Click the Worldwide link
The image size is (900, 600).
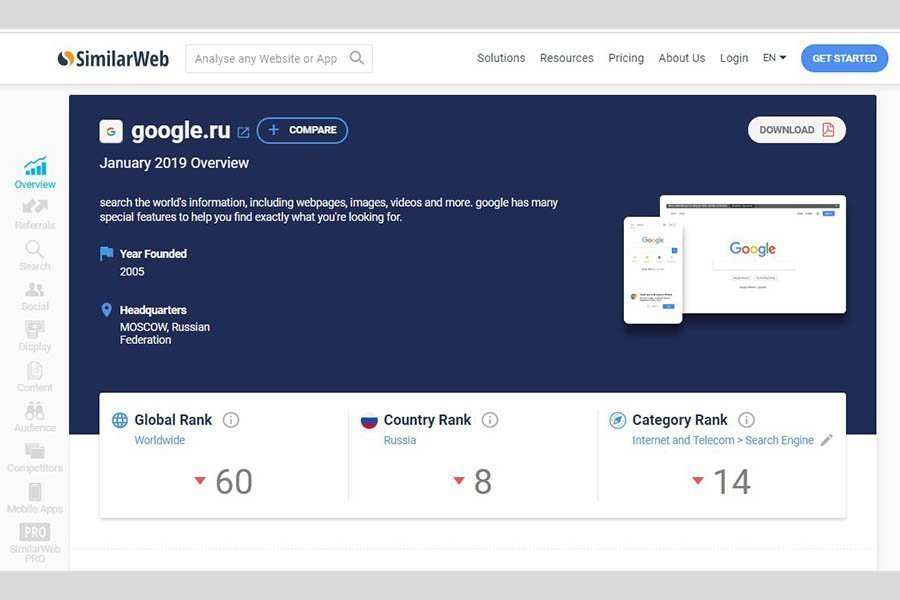click(x=160, y=440)
